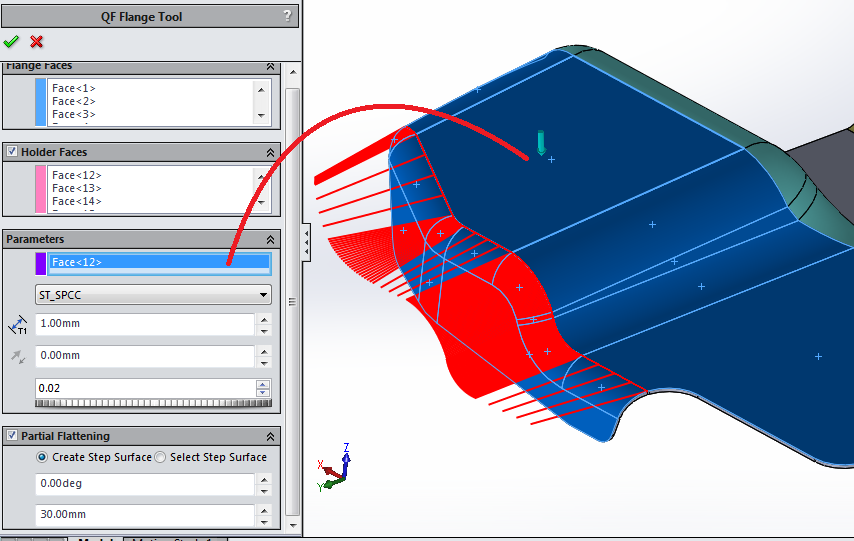Click the T1 thickness icon
The height and width of the screenshot is (541, 854).
coord(18,325)
